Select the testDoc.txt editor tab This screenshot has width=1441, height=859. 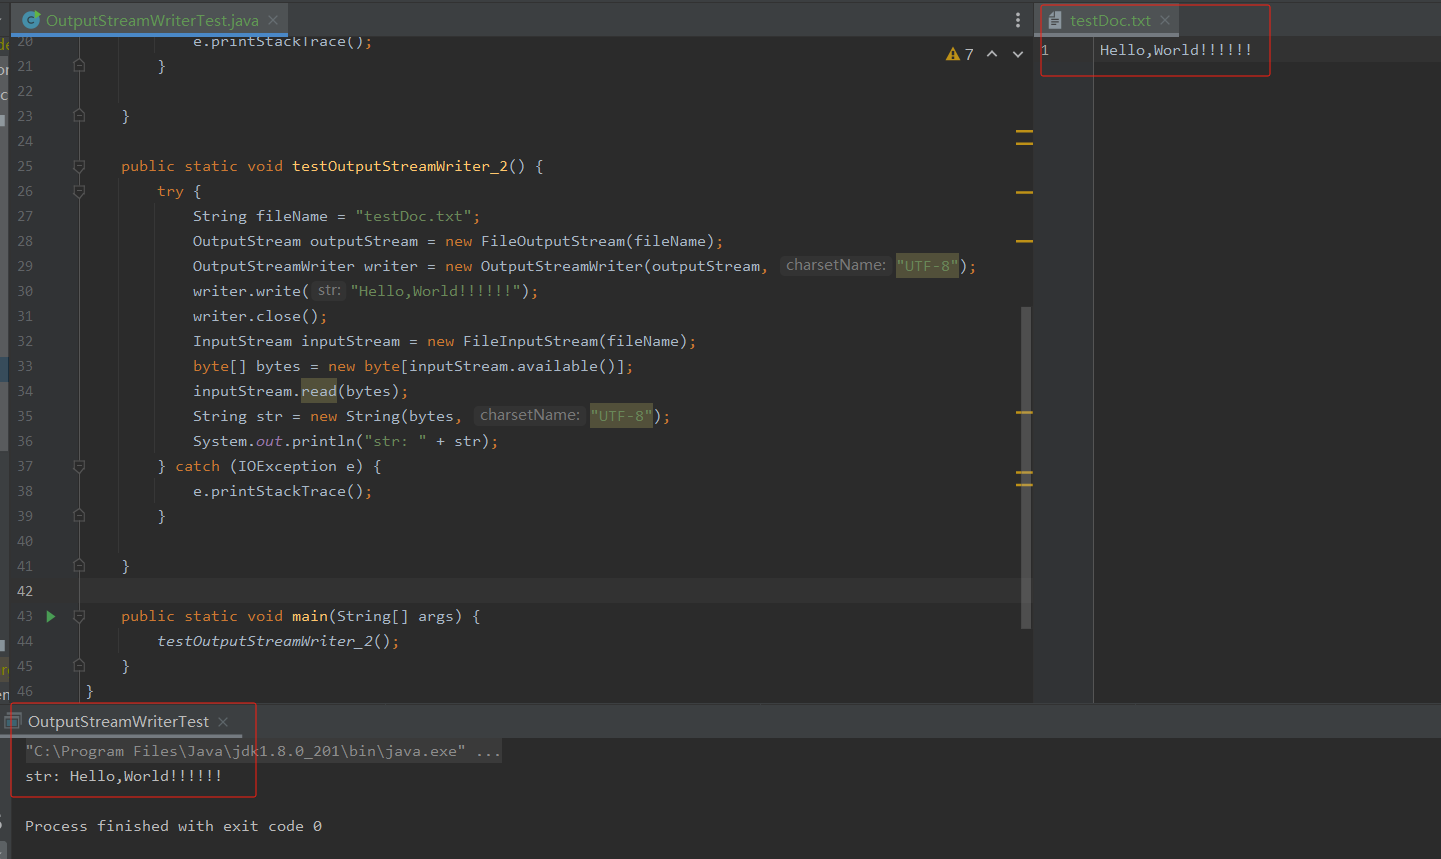tap(1109, 20)
